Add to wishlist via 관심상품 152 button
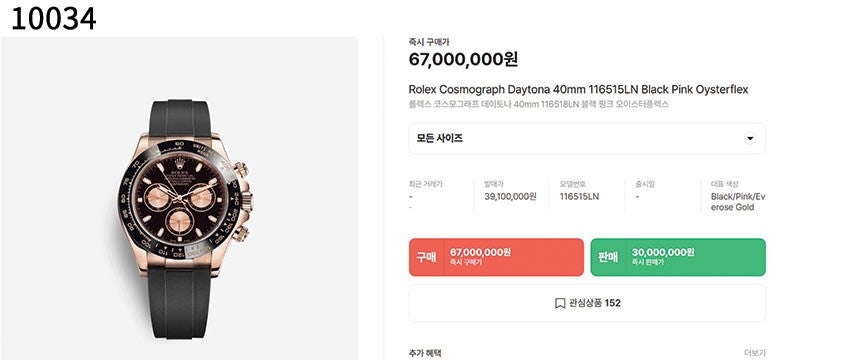This screenshot has width=860, height=360. click(x=587, y=303)
